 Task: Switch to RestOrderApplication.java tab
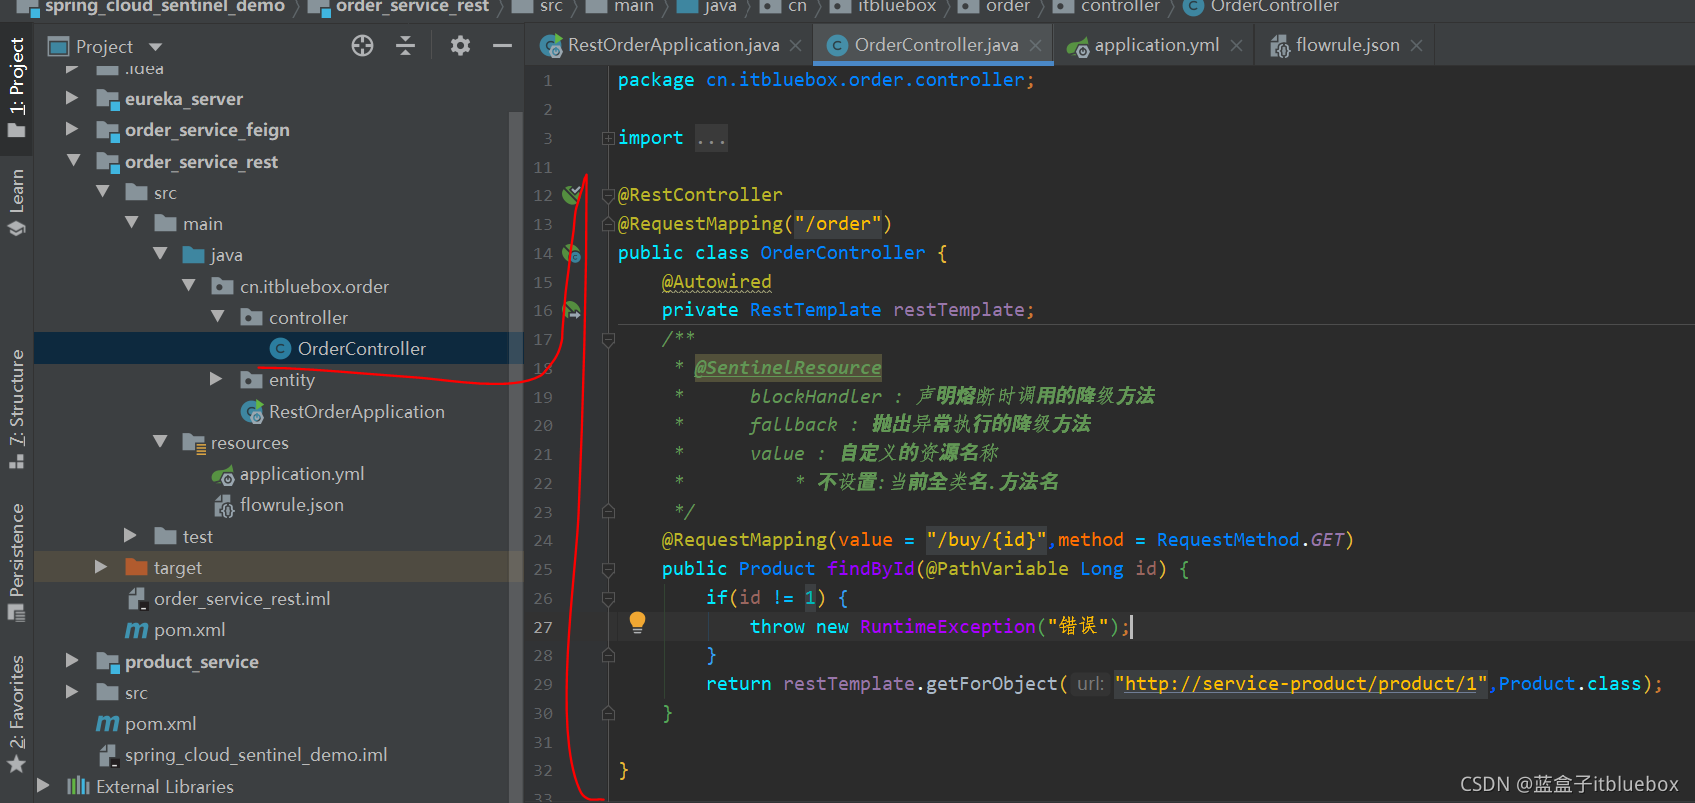pyautogui.click(x=673, y=45)
